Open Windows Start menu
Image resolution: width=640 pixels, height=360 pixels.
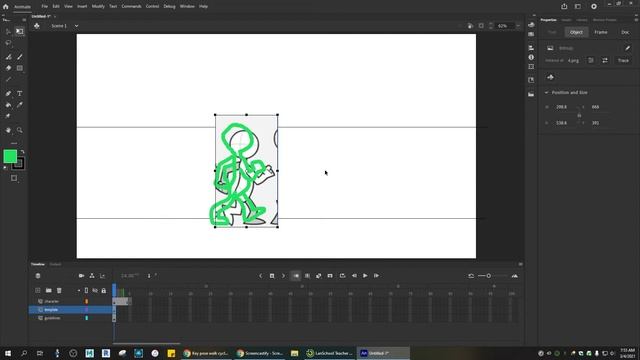(8, 353)
